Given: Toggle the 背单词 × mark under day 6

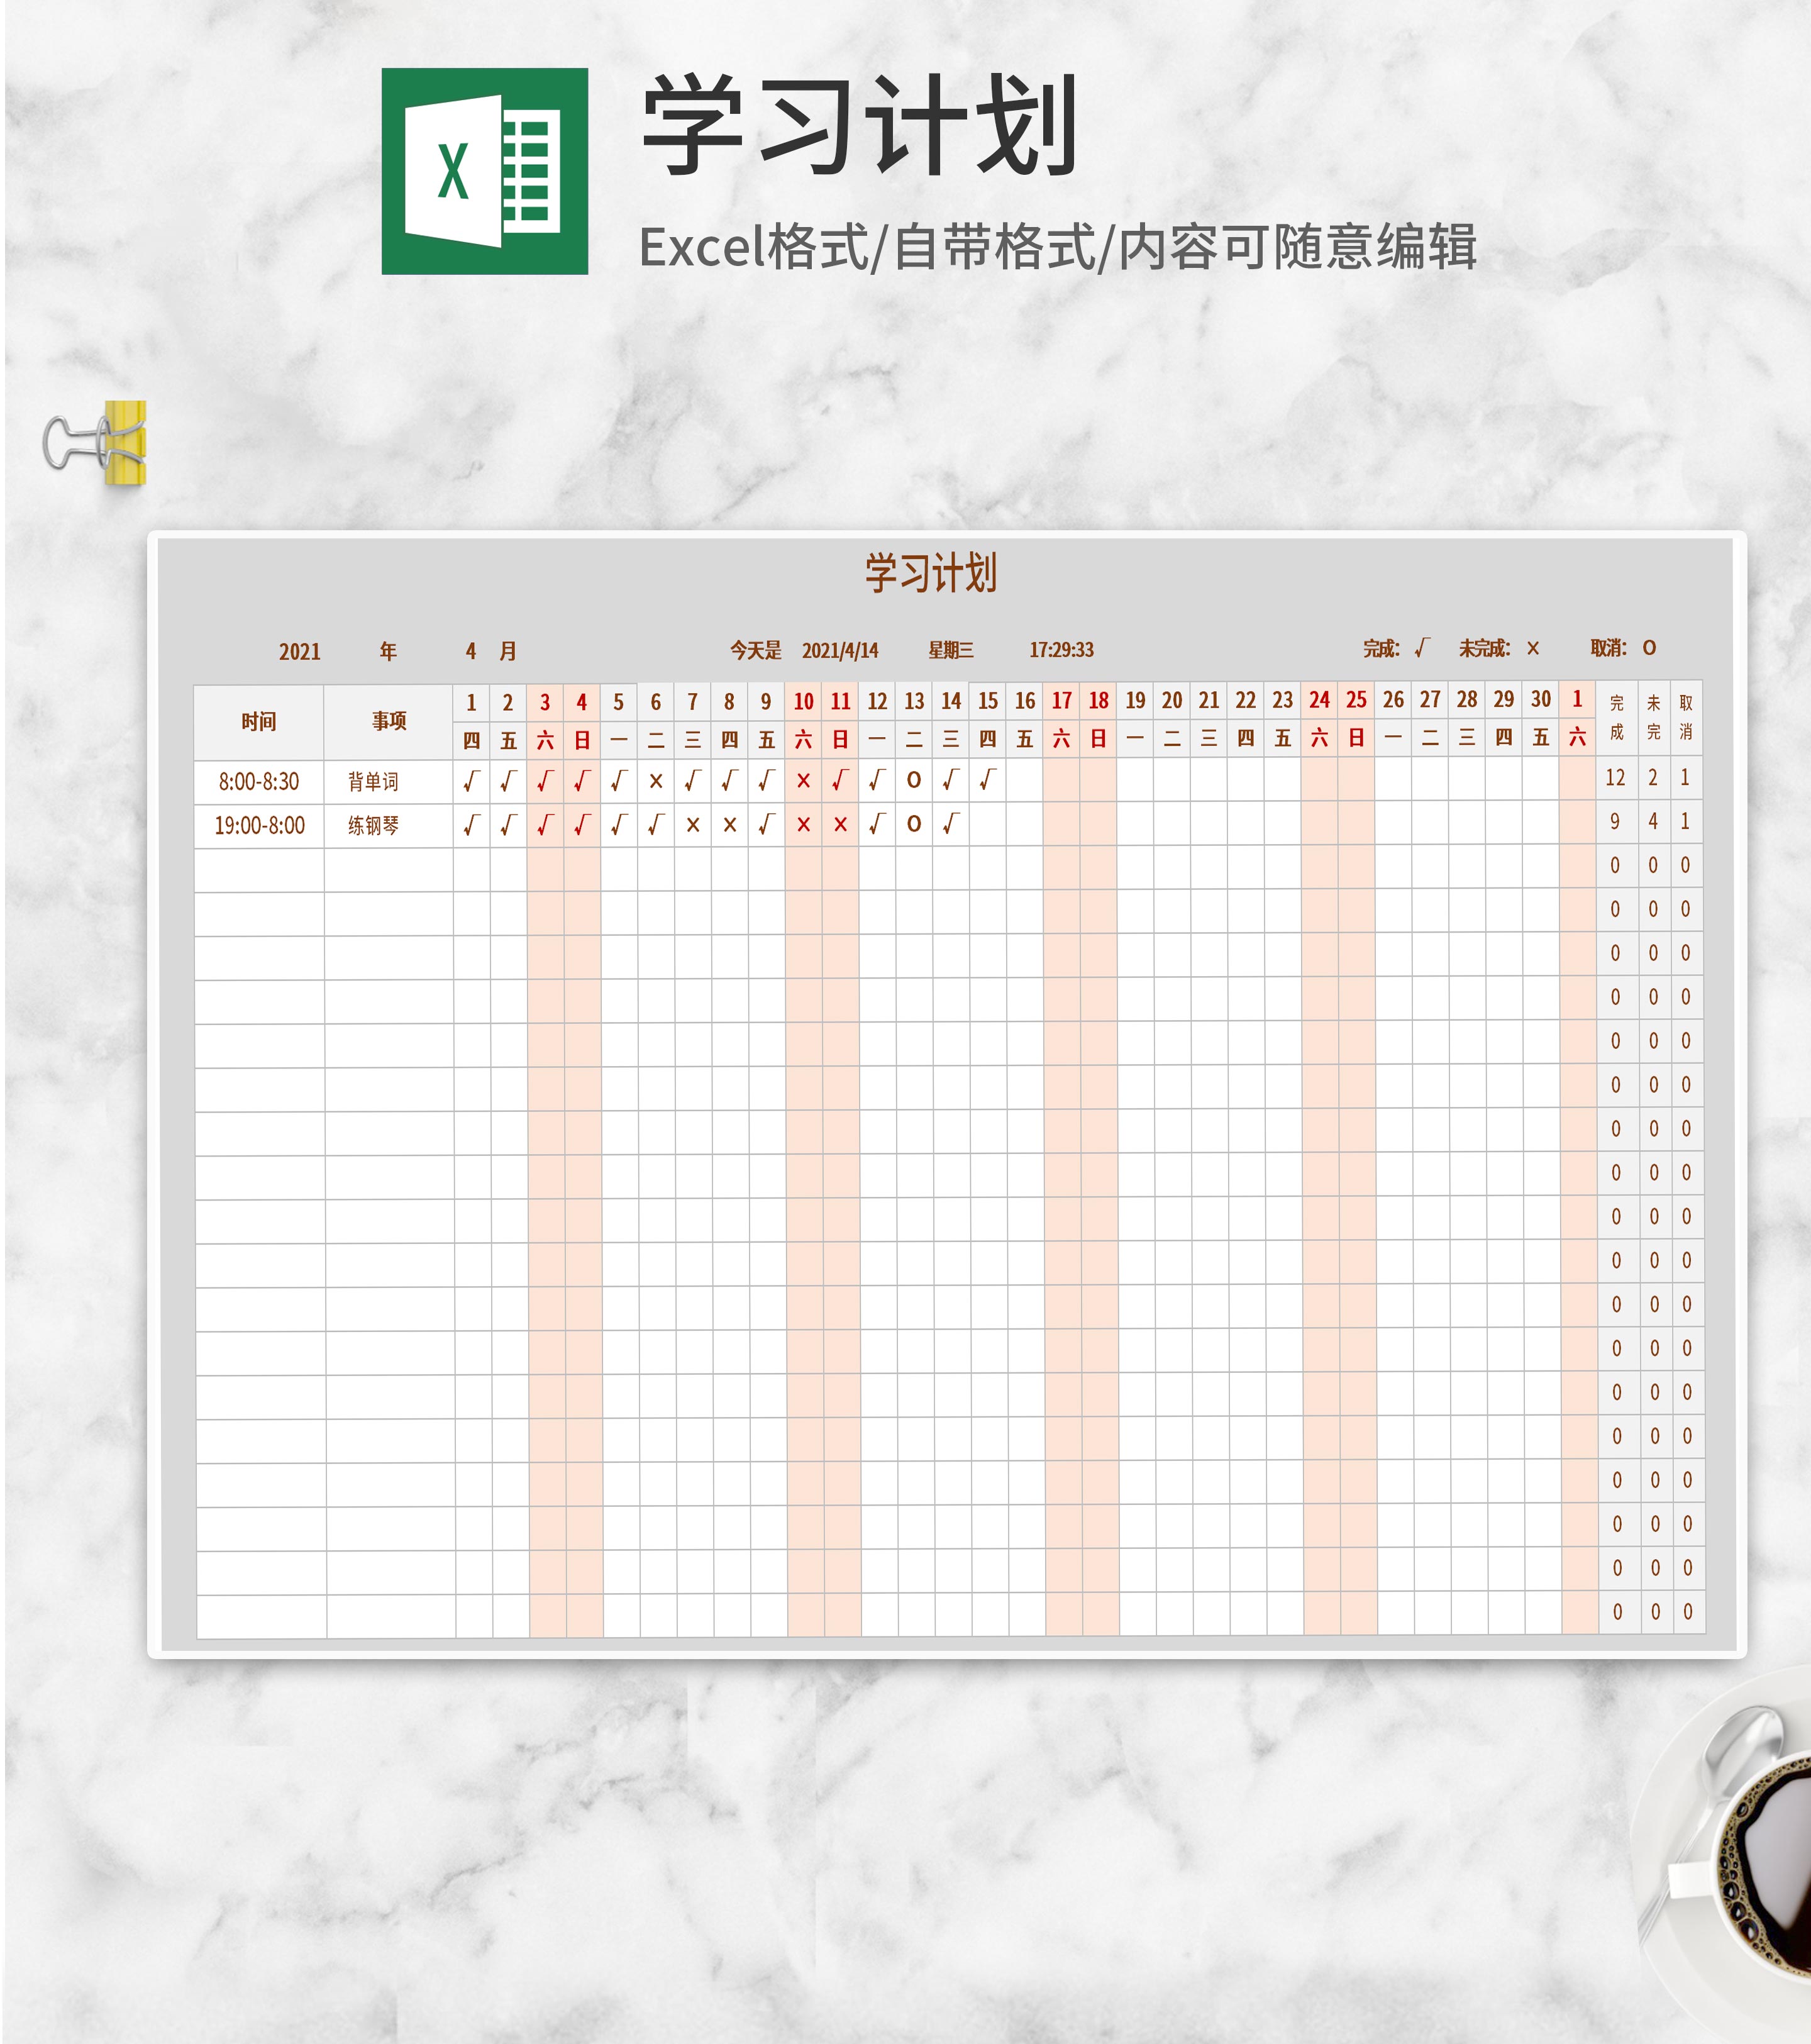Looking at the screenshot, I should 656,781.
